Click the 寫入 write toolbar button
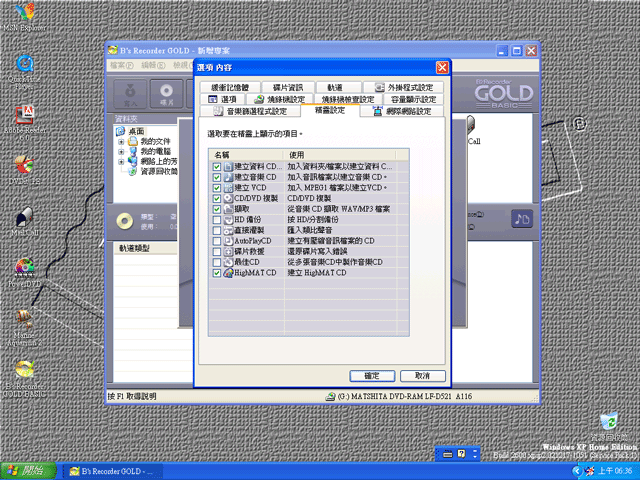This screenshot has width=640, height=480. tap(130, 94)
